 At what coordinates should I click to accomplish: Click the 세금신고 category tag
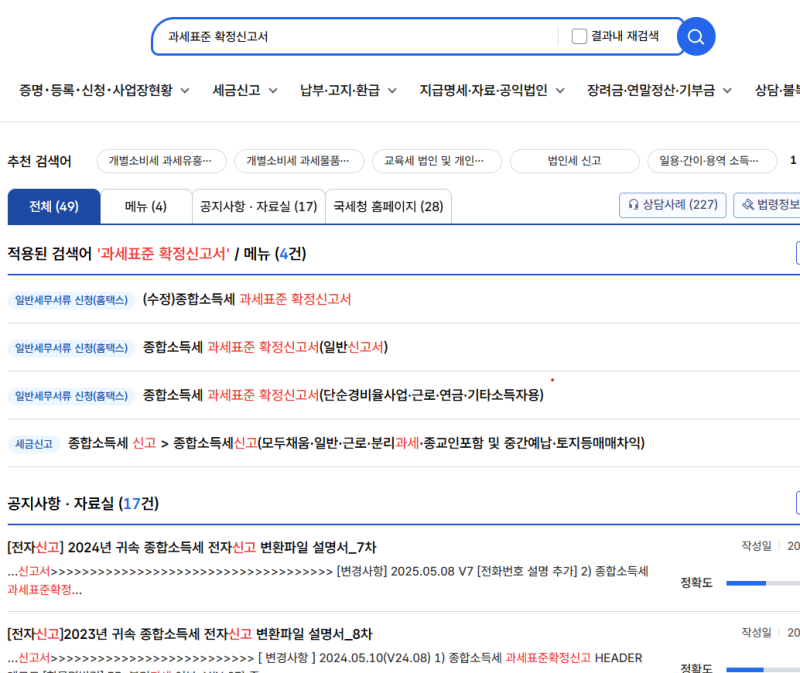pyautogui.click(x=34, y=444)
